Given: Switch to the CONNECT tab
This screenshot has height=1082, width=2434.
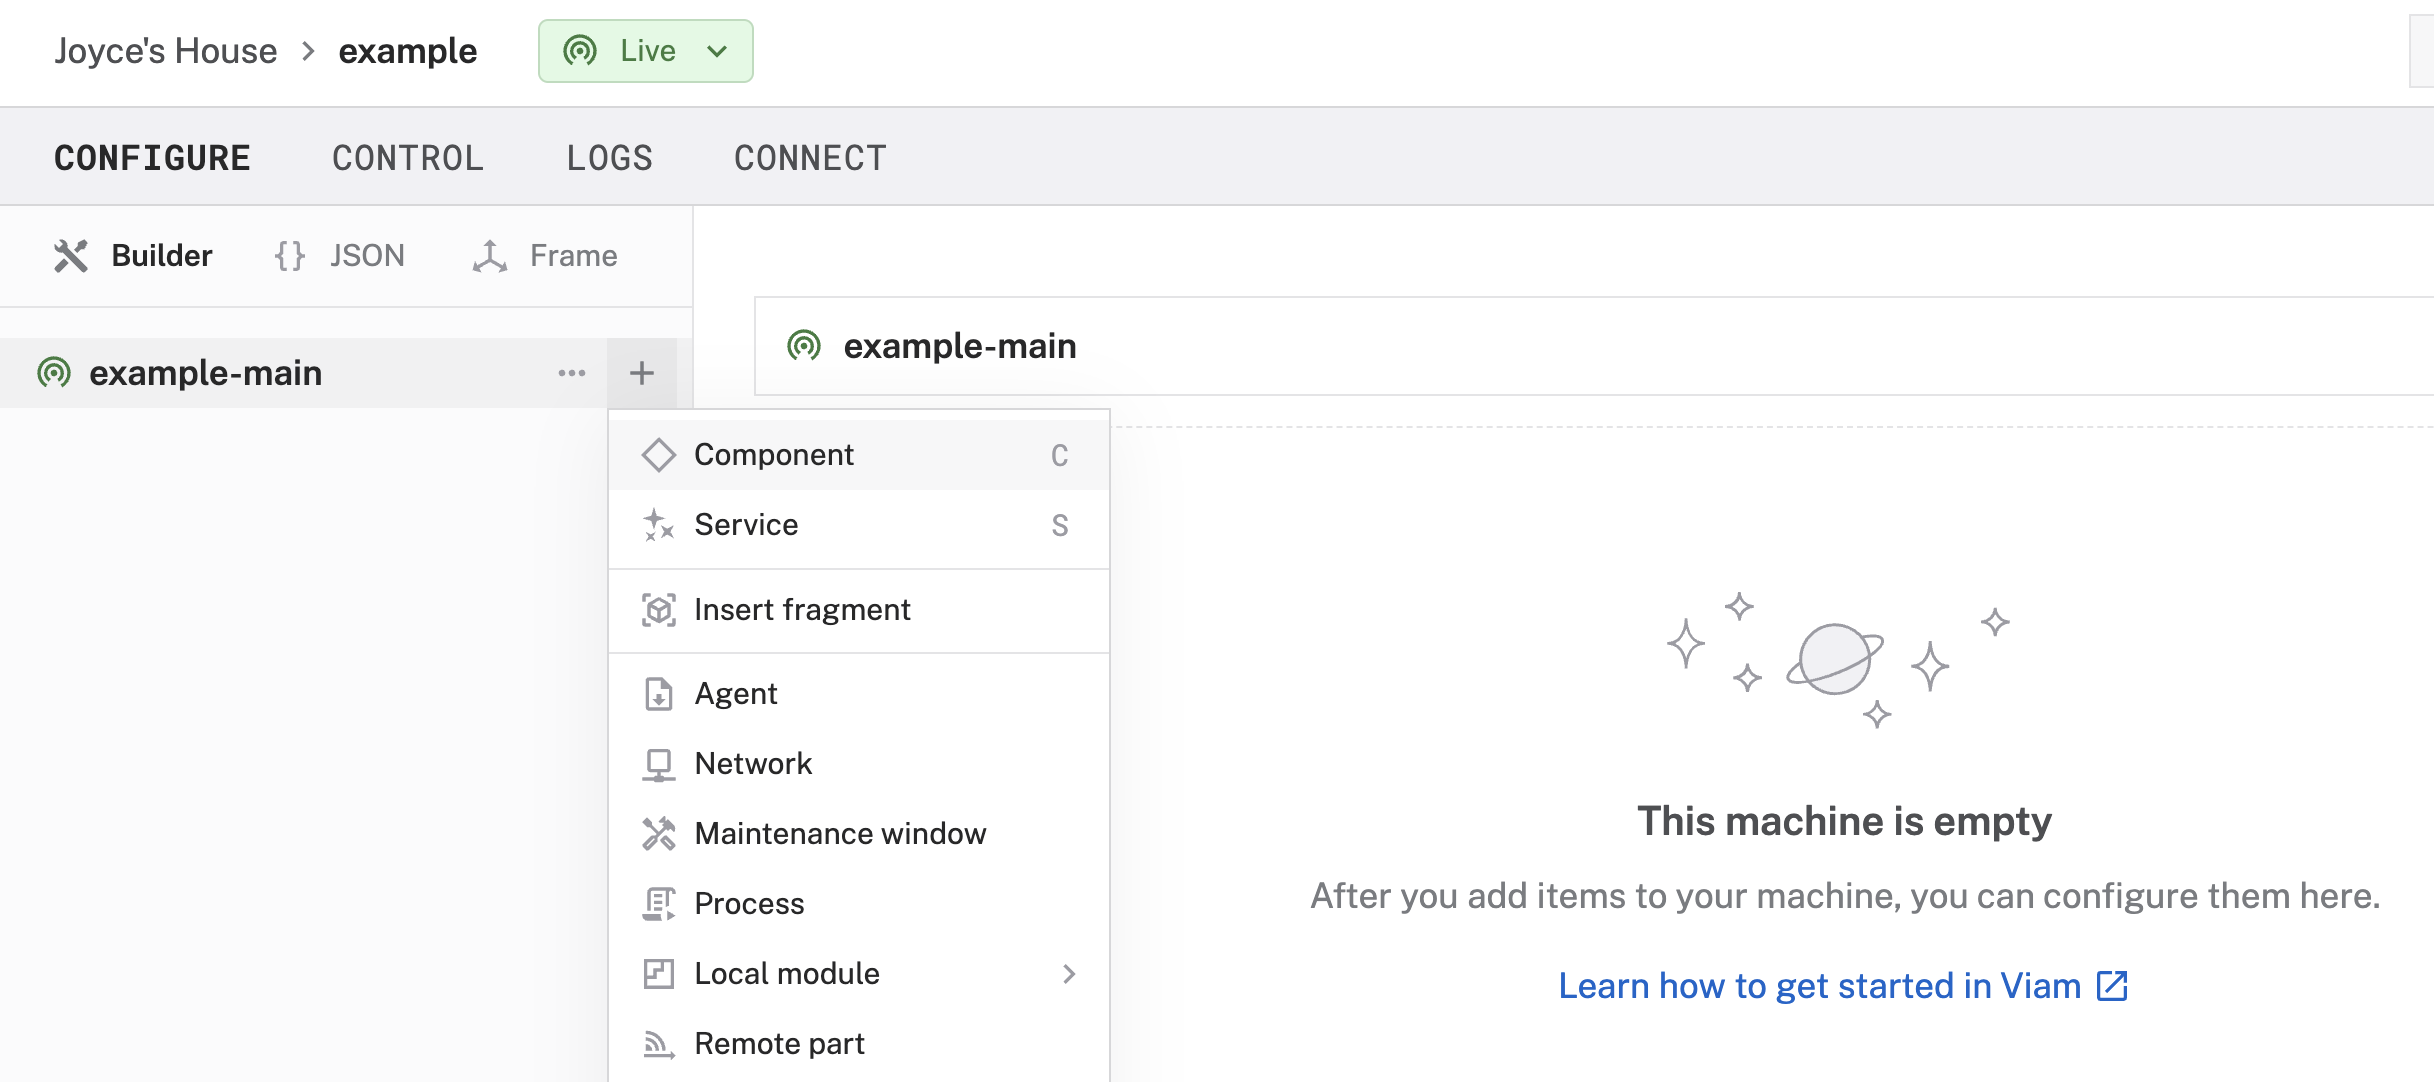Looking at the screenshot, I should point(809,155).
